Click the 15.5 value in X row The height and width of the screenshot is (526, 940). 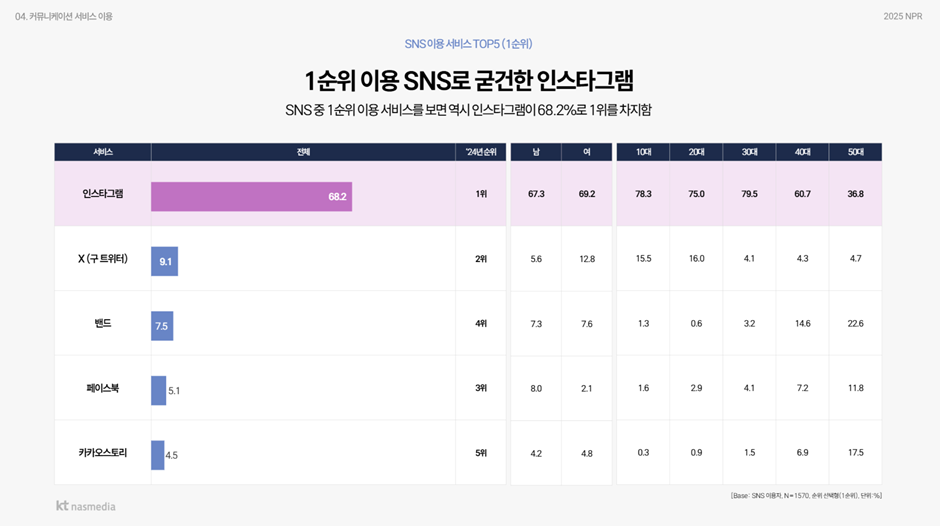click(643, 259)
